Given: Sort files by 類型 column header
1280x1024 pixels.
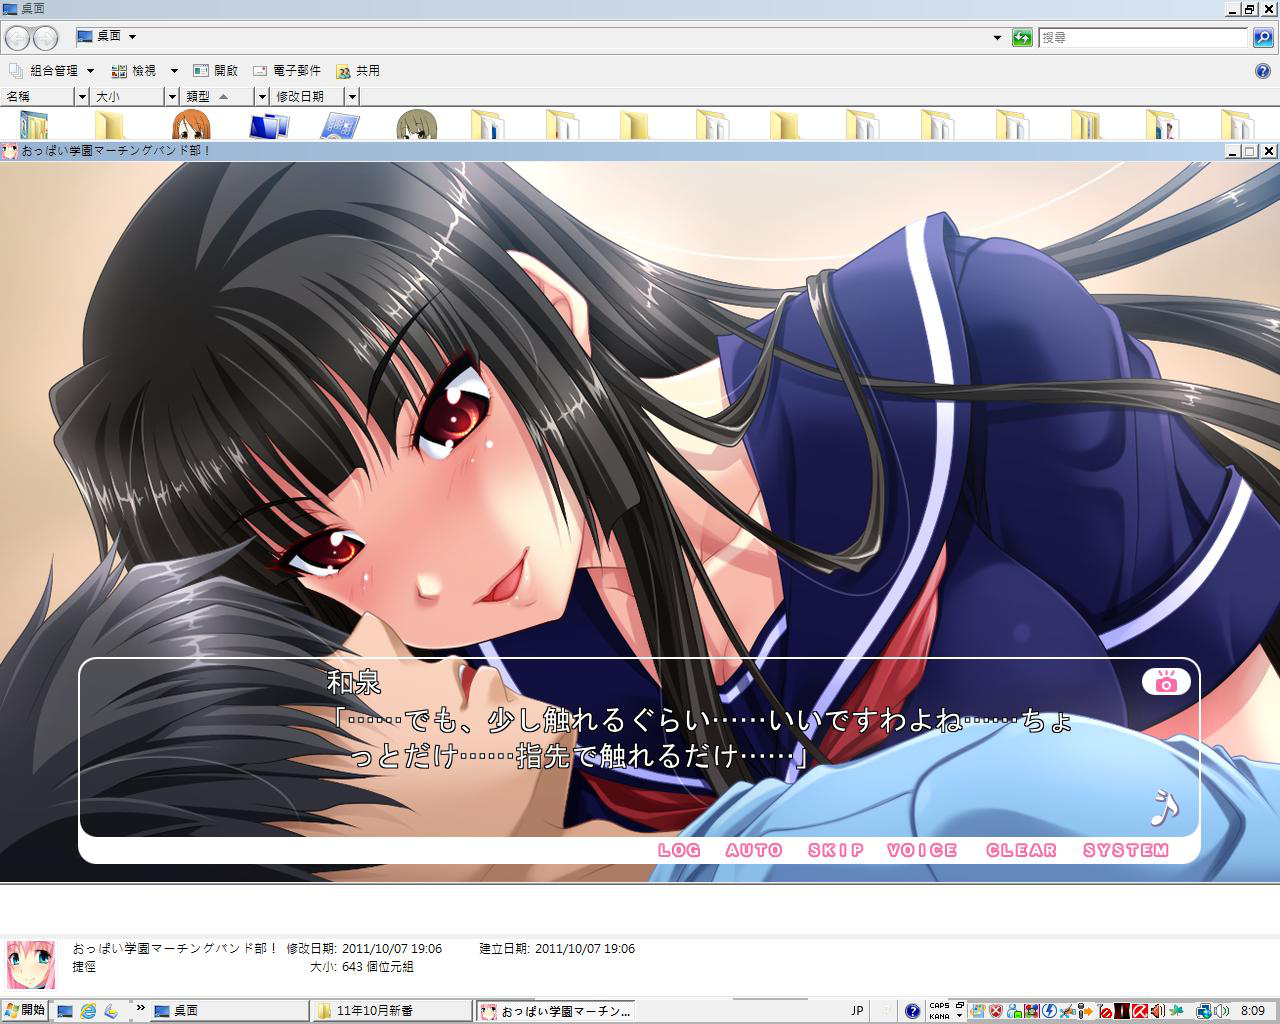Looking at the screenshot, I should (218, 96).
